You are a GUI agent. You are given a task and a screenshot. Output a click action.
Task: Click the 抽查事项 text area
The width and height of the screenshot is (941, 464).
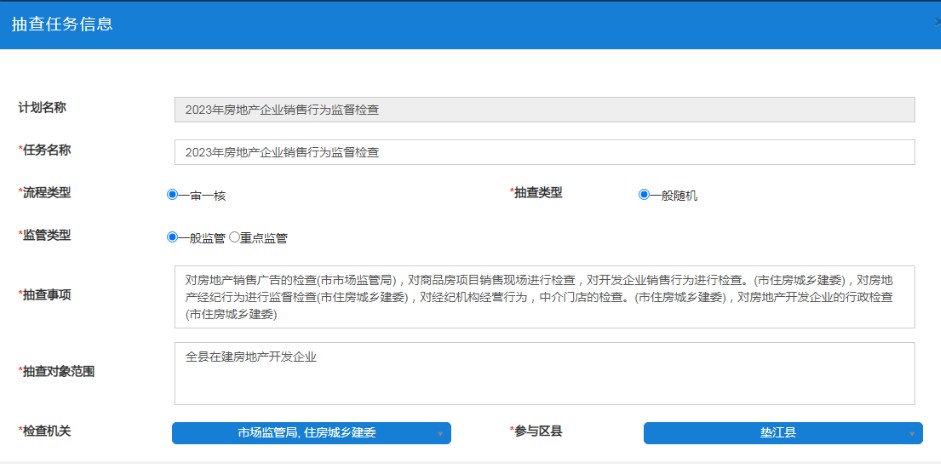click(544, 297)
